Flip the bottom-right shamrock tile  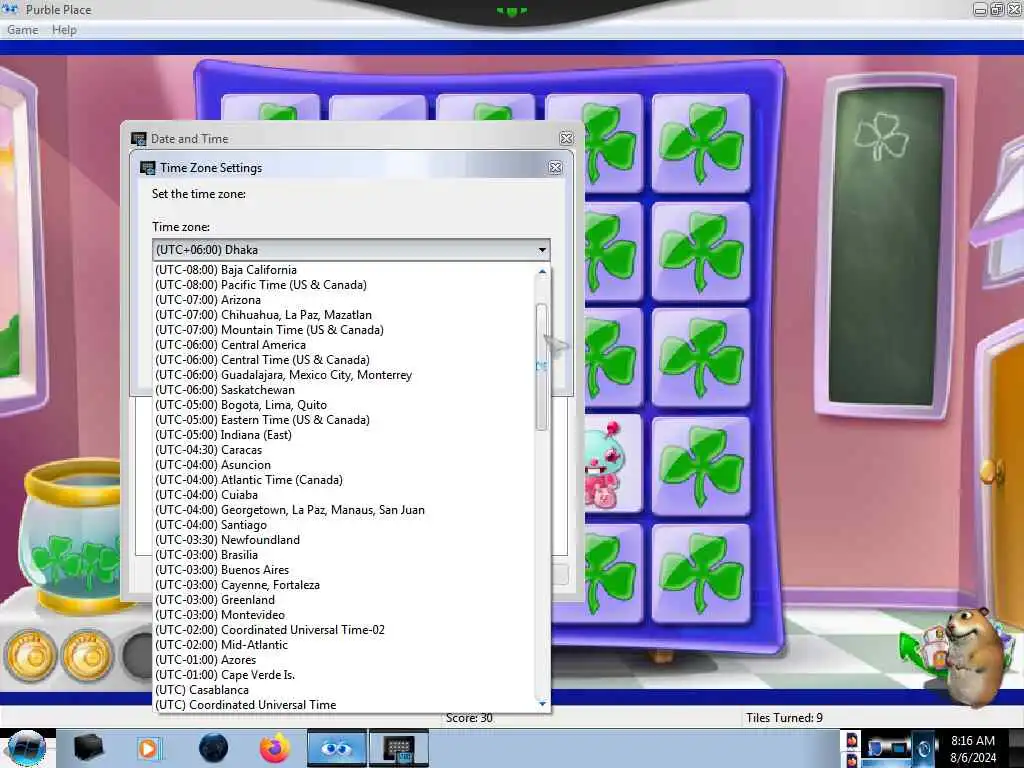[x=701, y=573]
